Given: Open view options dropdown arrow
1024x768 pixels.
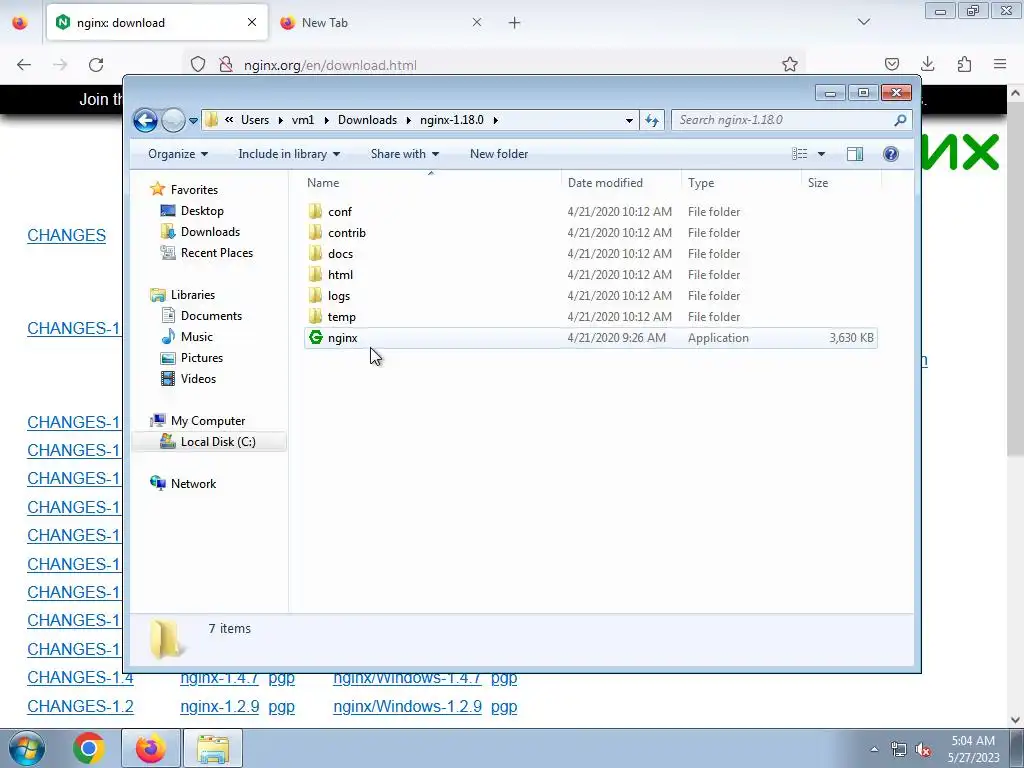Looking at the screenshot, I should tap(821, 154).
